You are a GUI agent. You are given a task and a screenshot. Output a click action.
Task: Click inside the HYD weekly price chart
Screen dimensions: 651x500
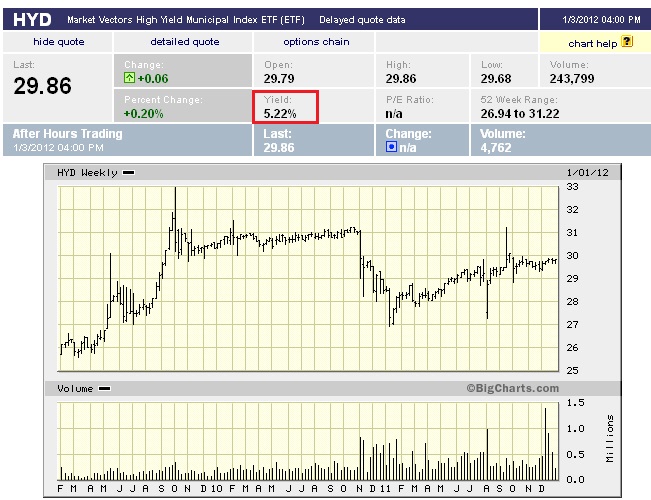point(308,279)
